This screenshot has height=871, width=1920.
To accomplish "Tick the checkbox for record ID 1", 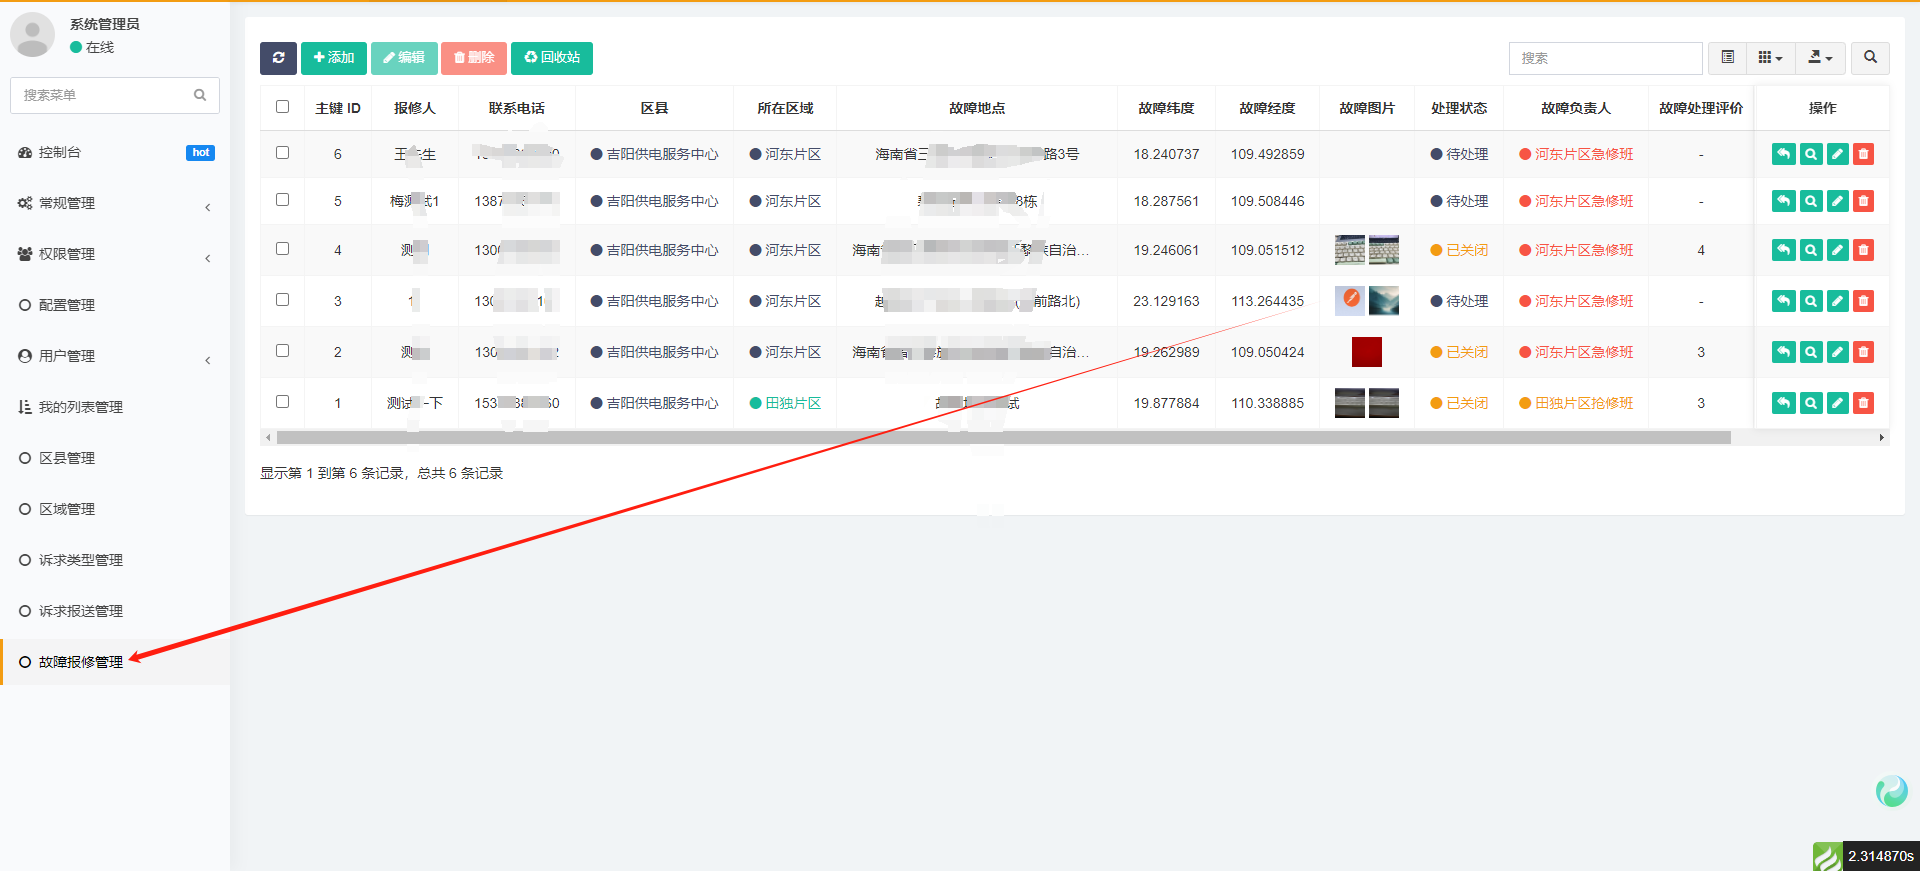I will pos(282,402).
